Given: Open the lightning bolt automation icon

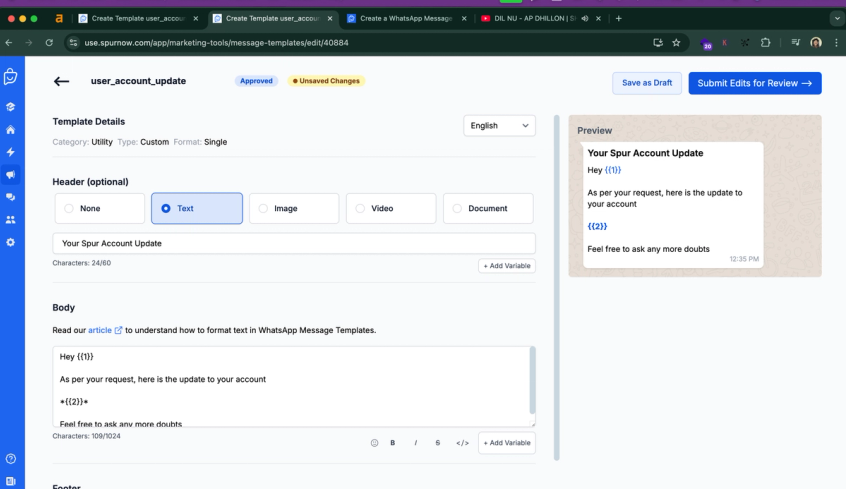Looking at the screenshot, I should tap(11, 152).
